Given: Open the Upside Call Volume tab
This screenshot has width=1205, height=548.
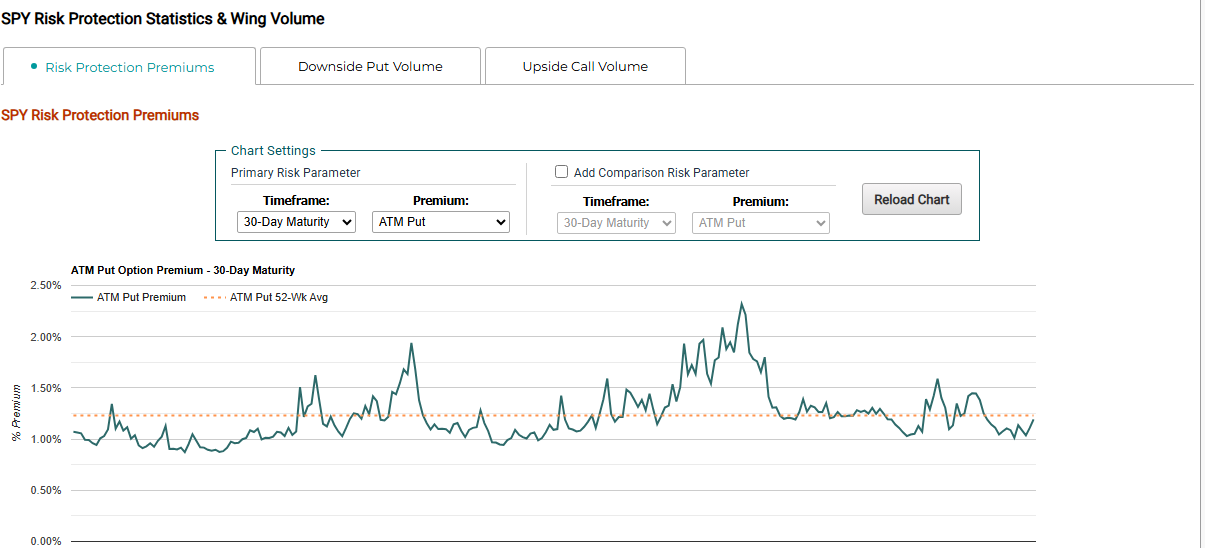Looking at the screenshot, I should [x=585, y=66].
